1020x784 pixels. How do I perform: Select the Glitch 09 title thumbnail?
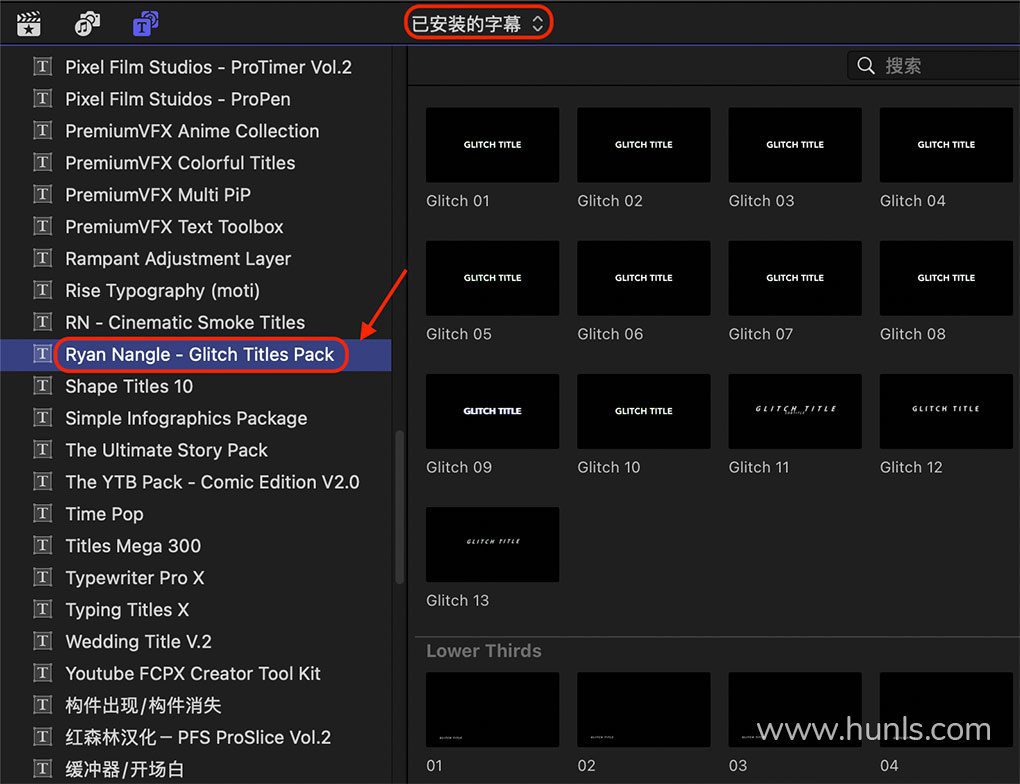492,411
